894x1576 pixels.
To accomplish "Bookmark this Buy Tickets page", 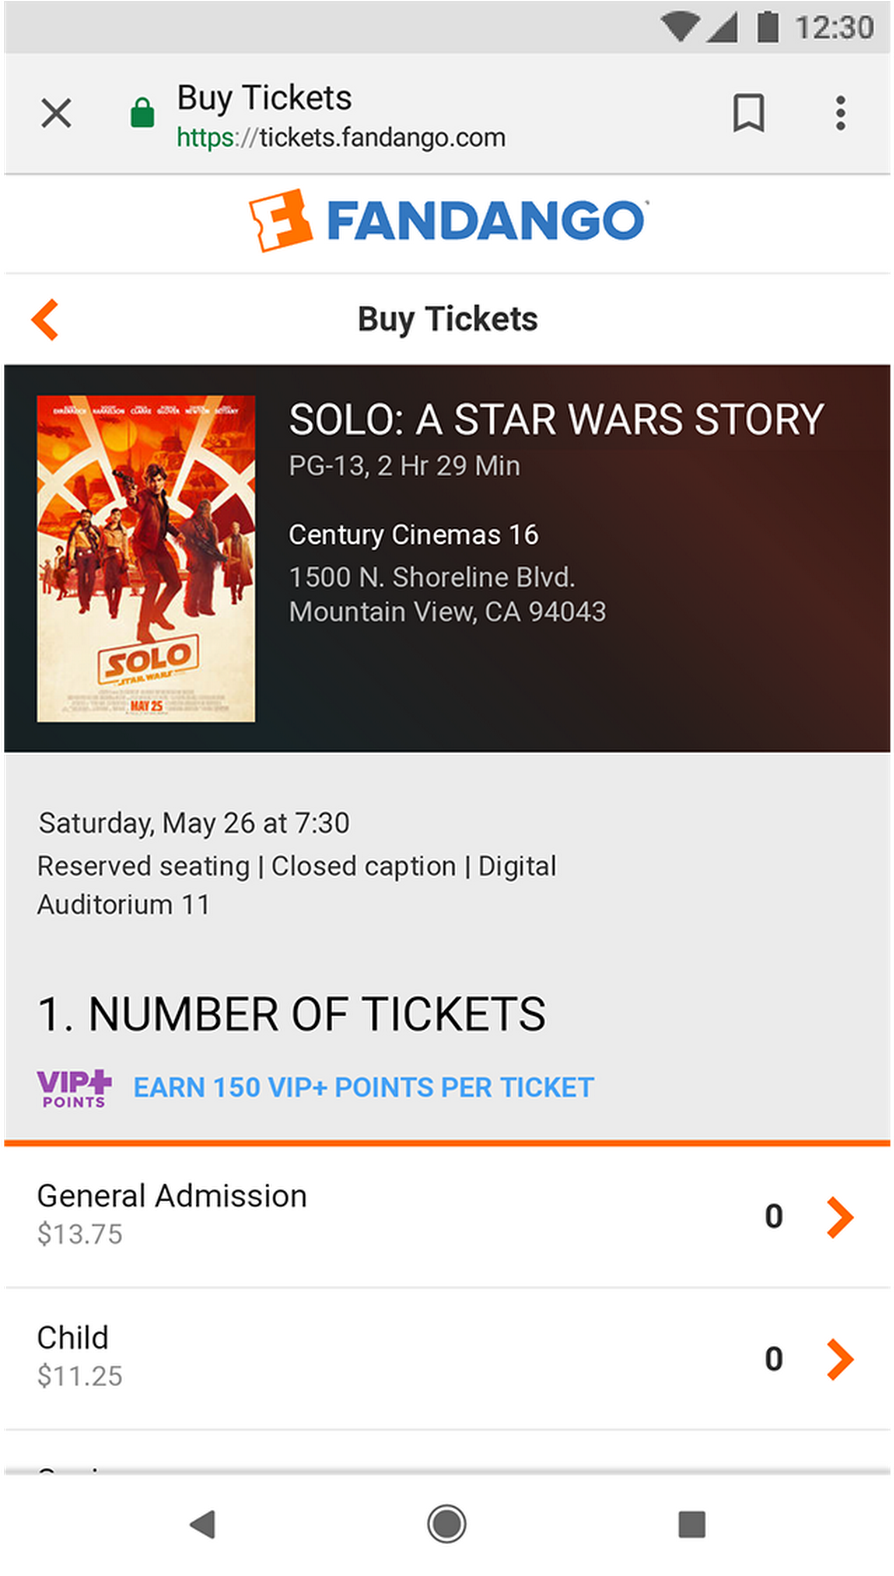I will pos(749,114).
